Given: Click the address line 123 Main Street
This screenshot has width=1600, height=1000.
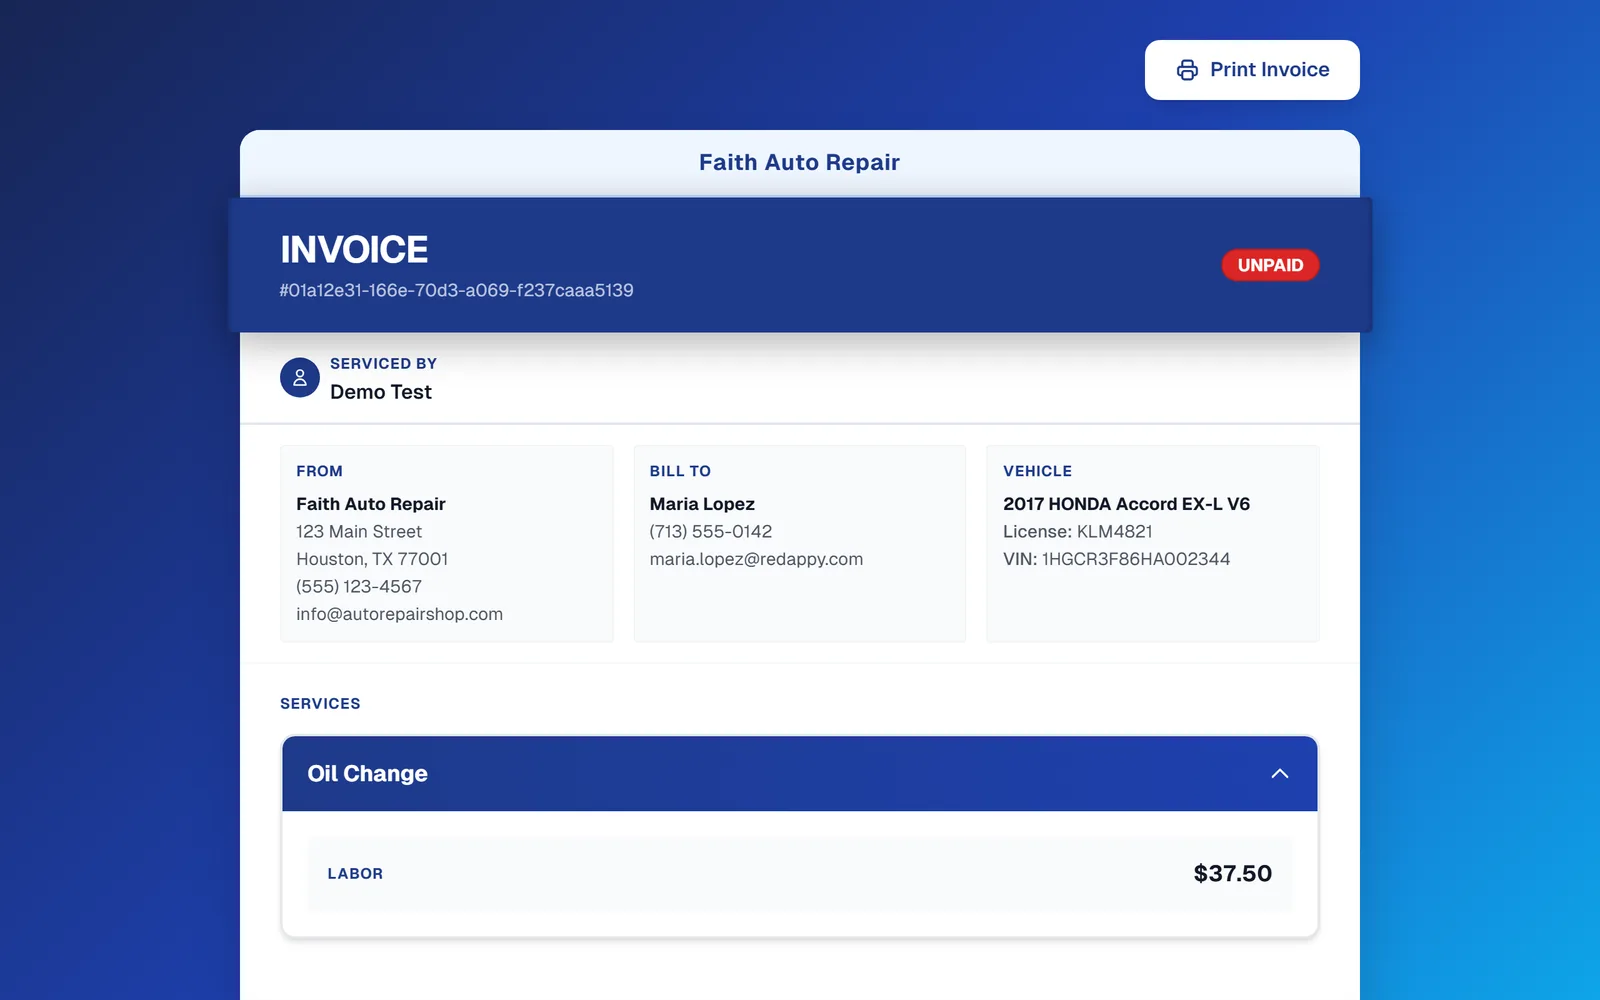Looking at the screenshot, I should coord(359,532).
